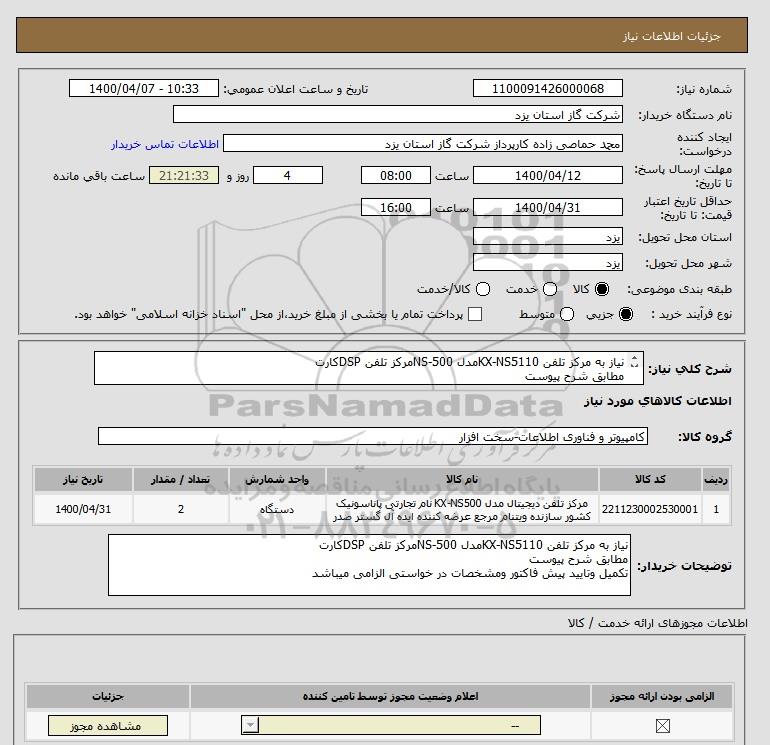Open buyer contact information link

click(165, 144)
